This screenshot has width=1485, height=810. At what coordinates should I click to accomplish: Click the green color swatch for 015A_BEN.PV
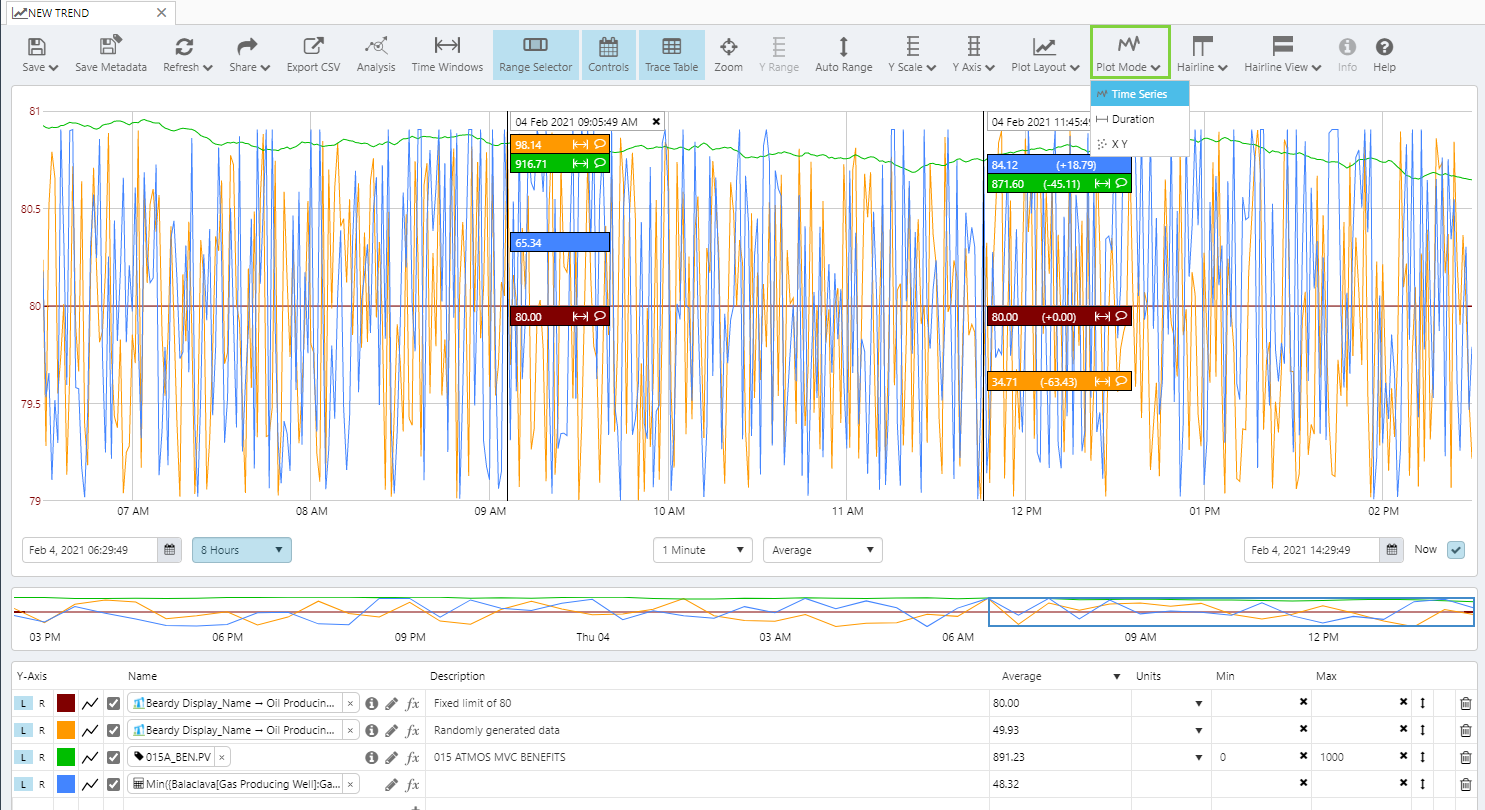pos(67,757)
